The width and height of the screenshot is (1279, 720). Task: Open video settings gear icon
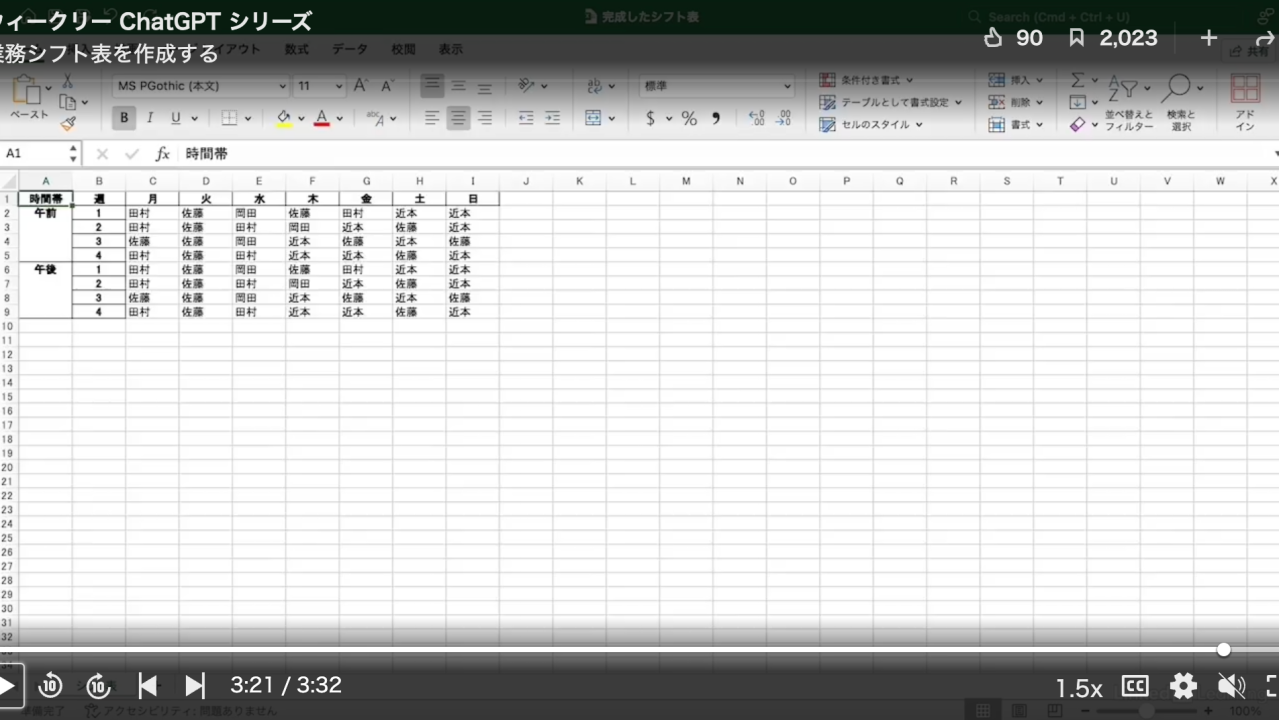tap(1183, 686)
